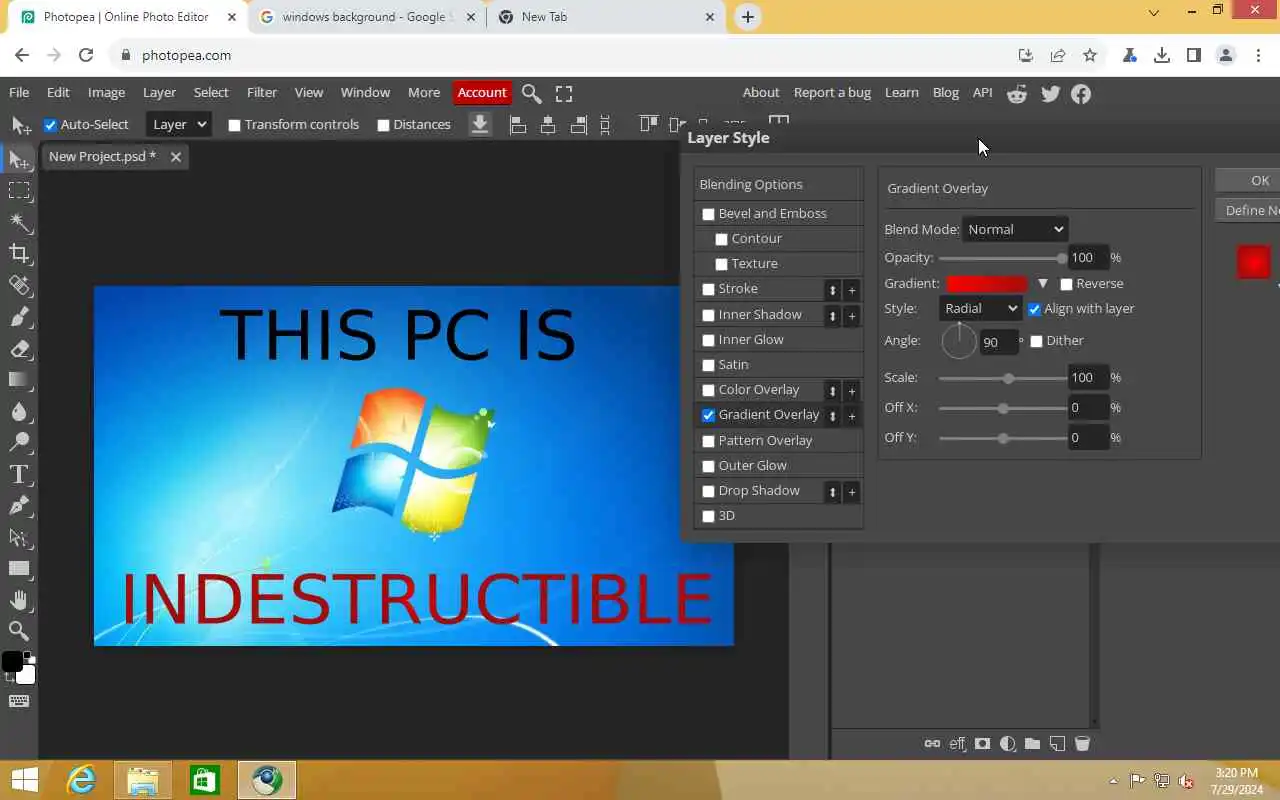Click the align left edges icon

518,125
